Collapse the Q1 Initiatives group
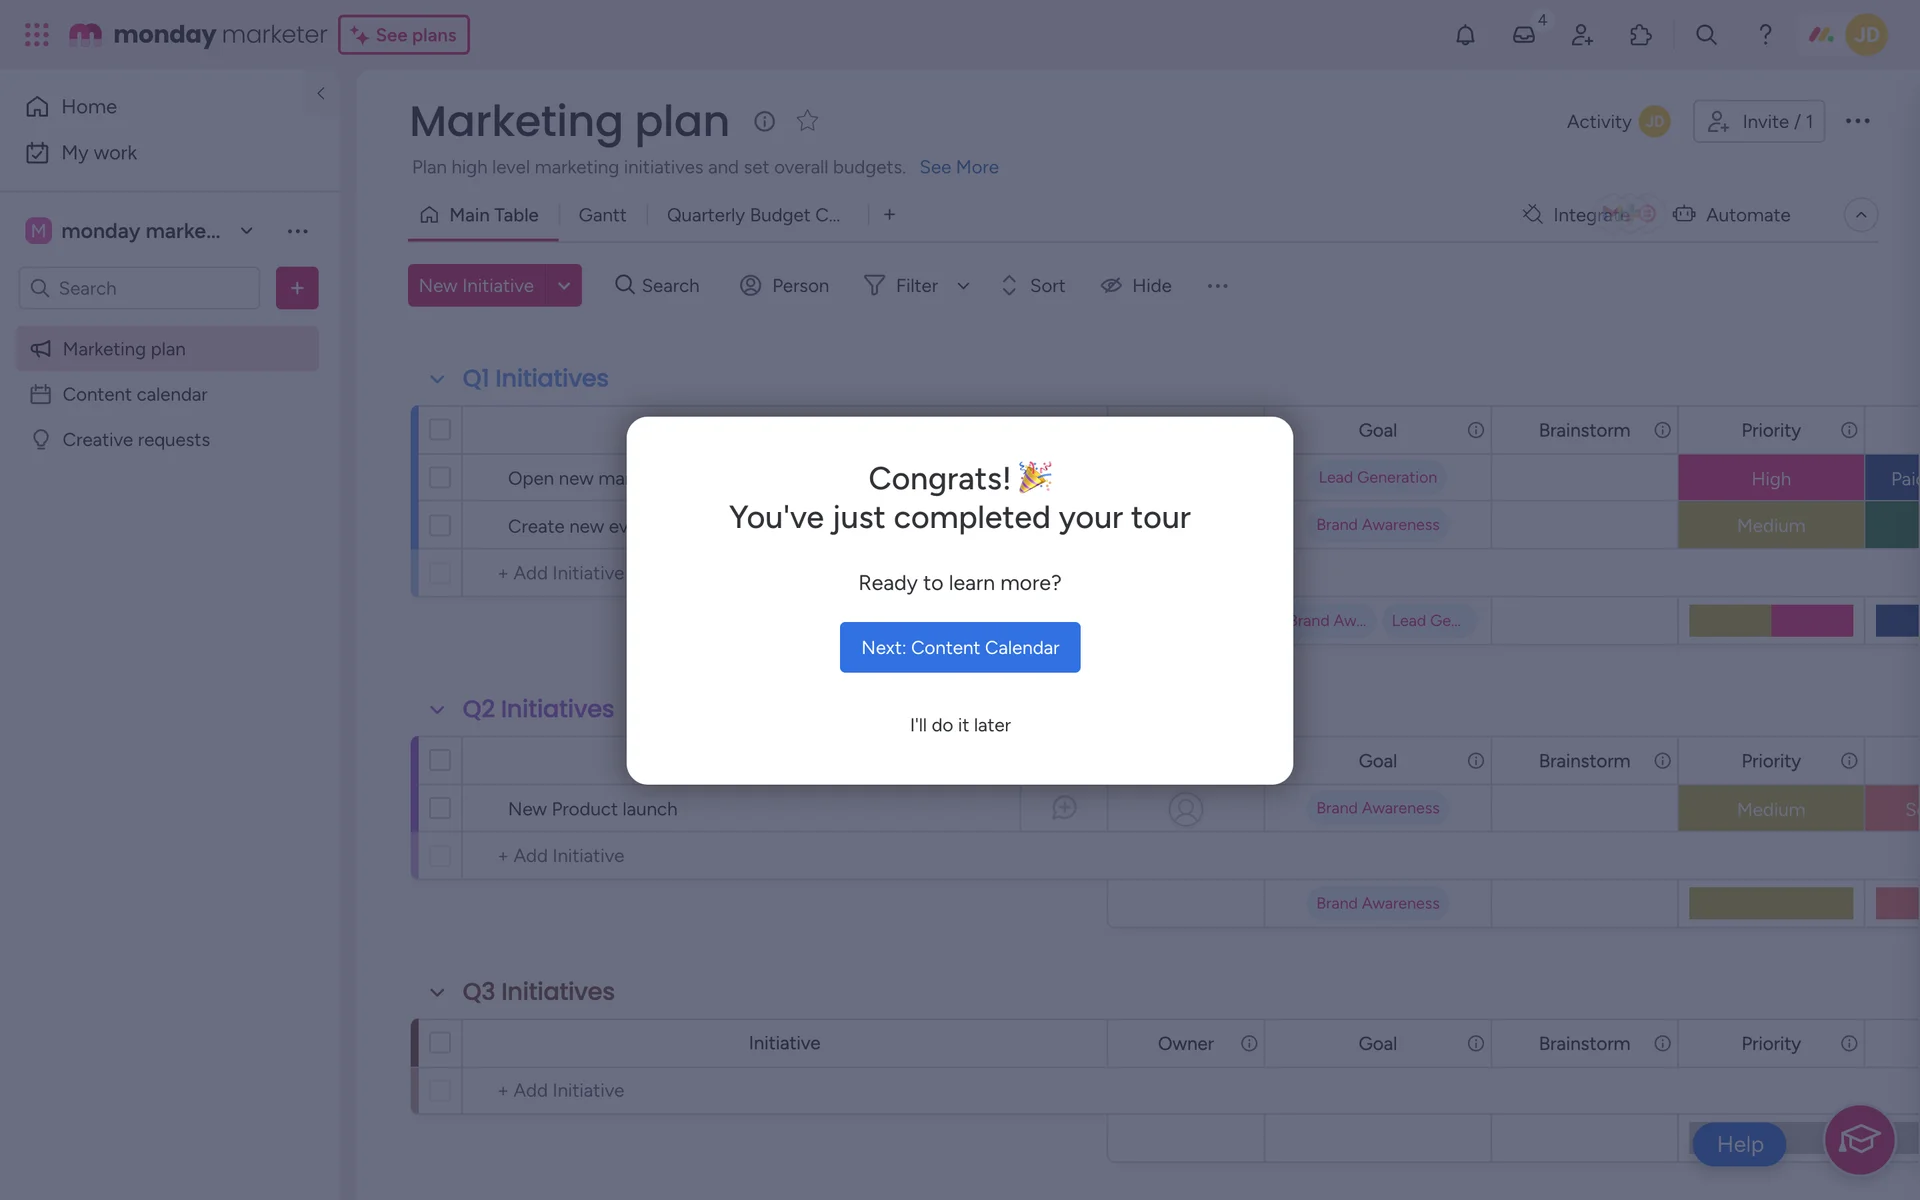Viewport: 1920px width, 1200px height. (437, 379)
